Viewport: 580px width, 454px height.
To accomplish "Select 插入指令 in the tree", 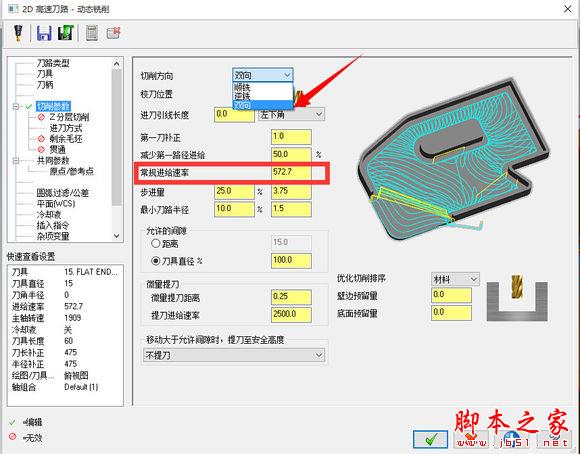I will 53,225.
